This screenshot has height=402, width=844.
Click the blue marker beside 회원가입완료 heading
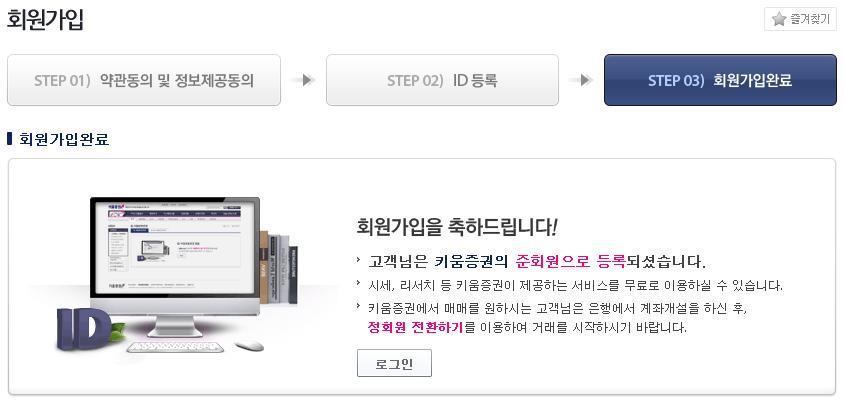pyautogui.click(x=9, y=139)
